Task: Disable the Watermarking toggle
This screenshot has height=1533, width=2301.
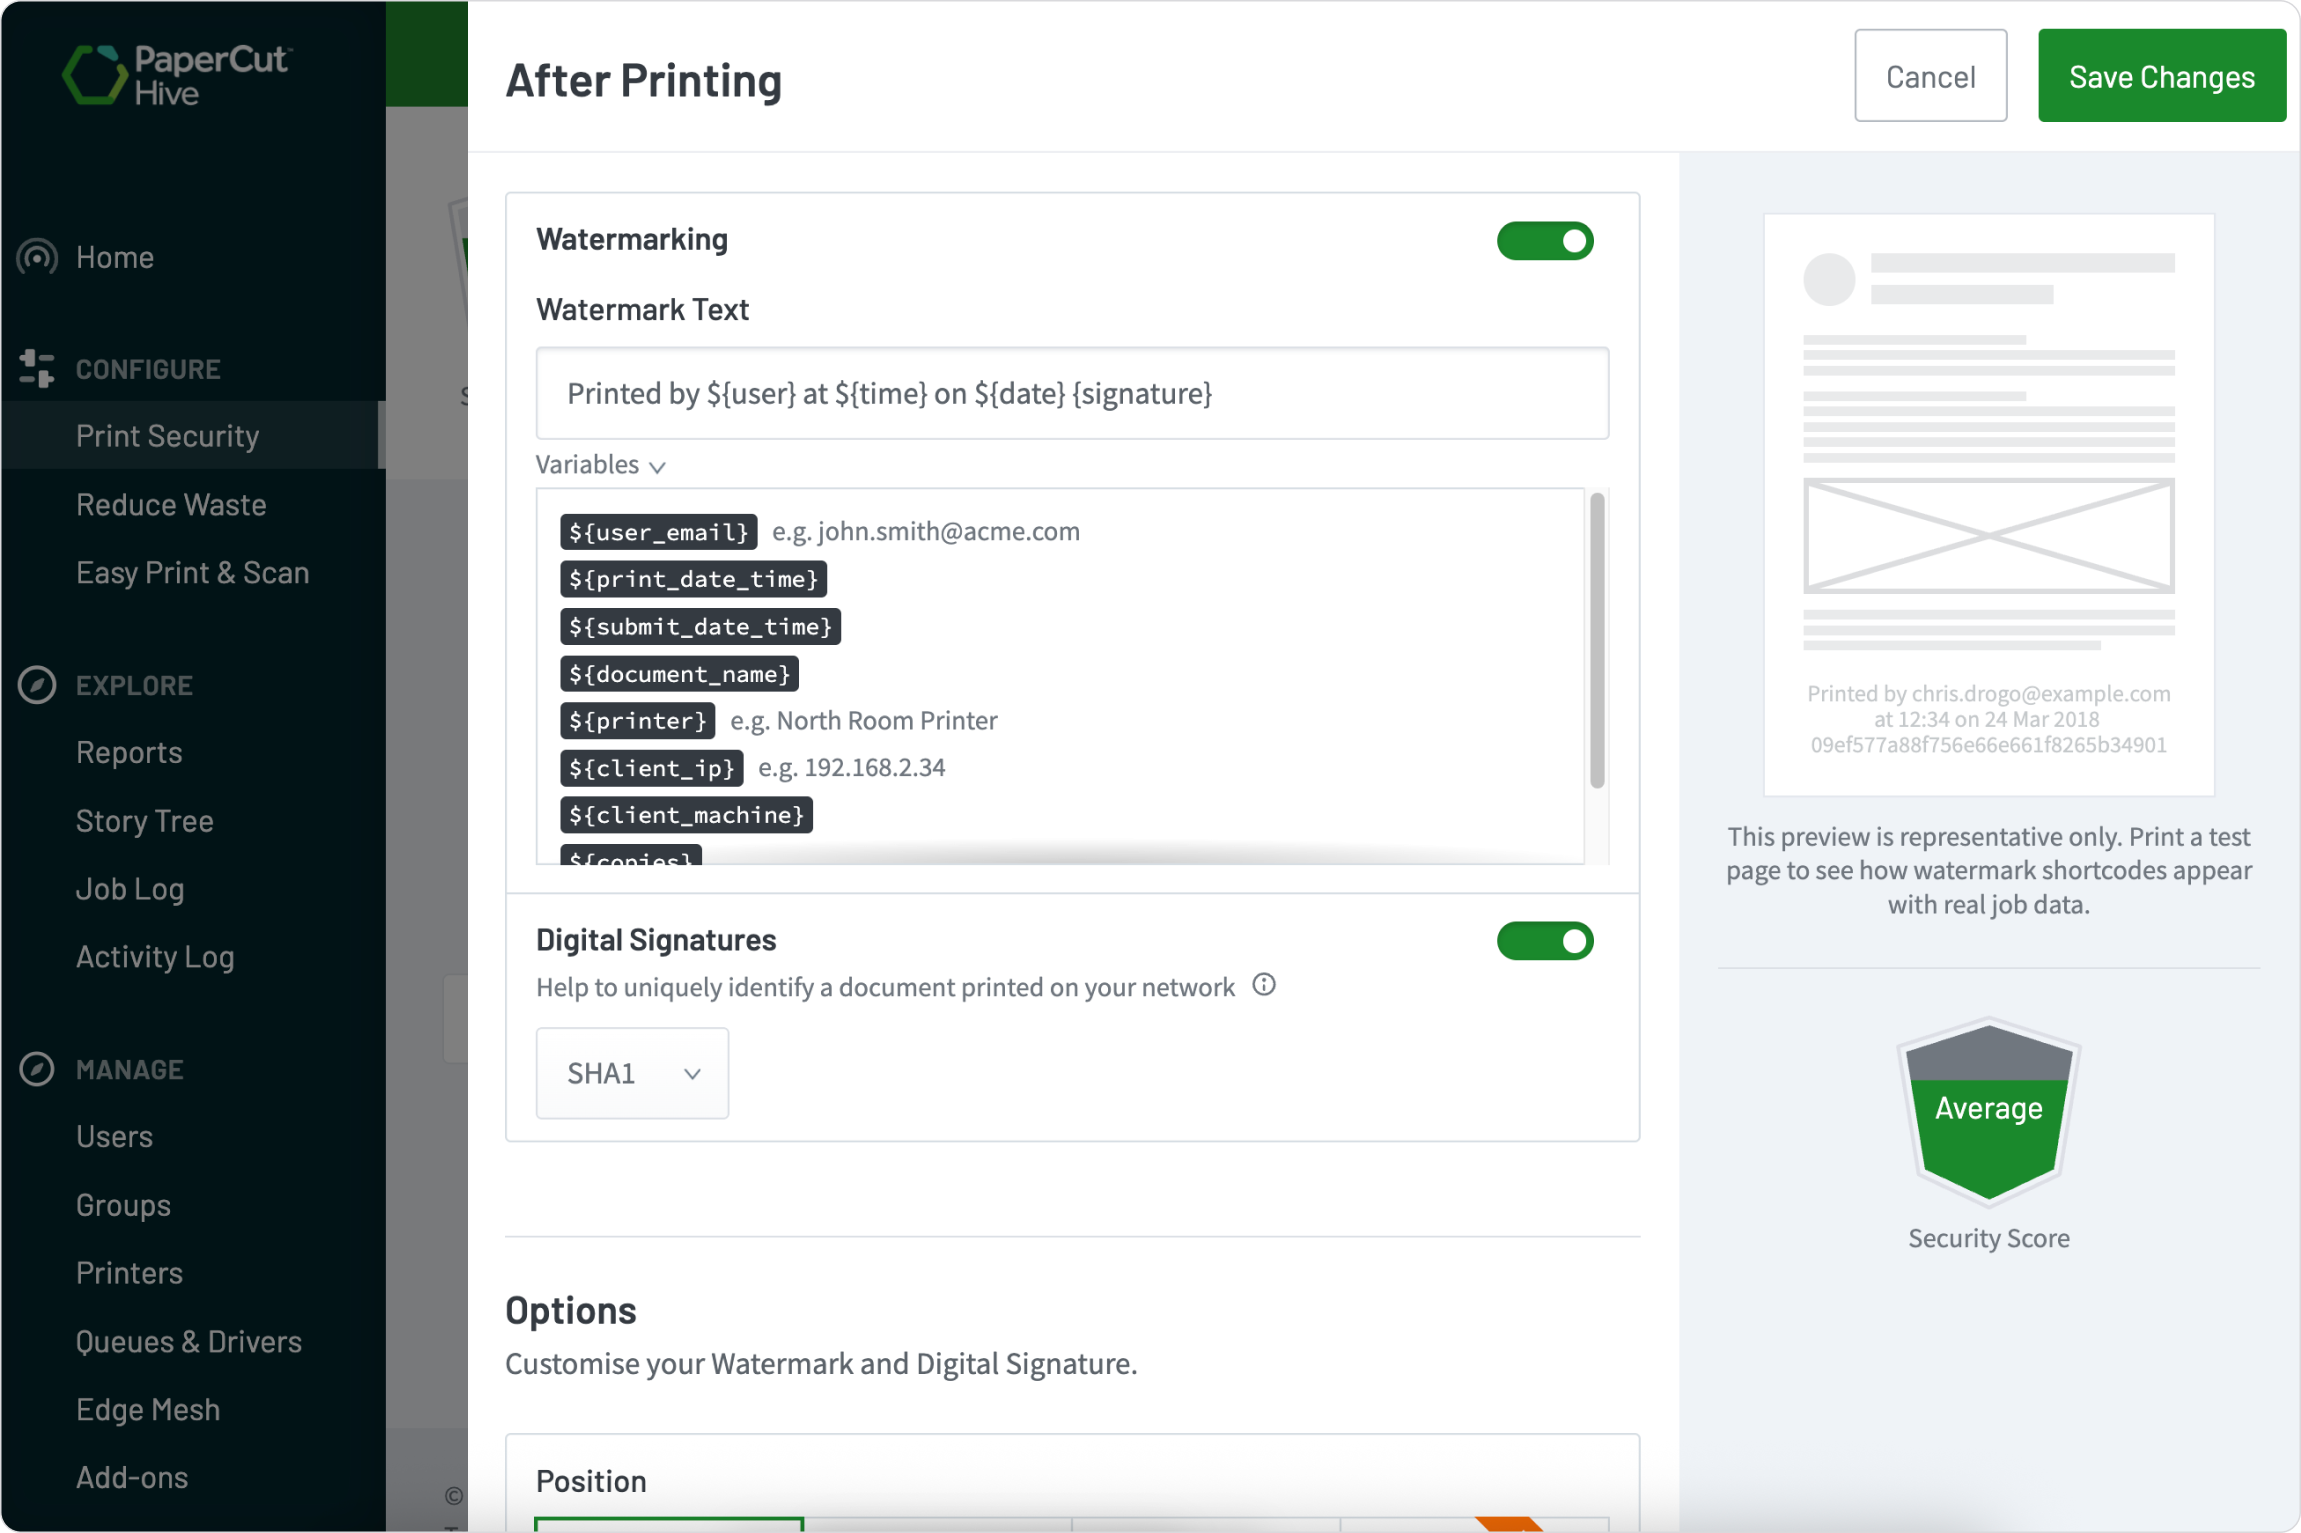Action: click(1546, 240)
